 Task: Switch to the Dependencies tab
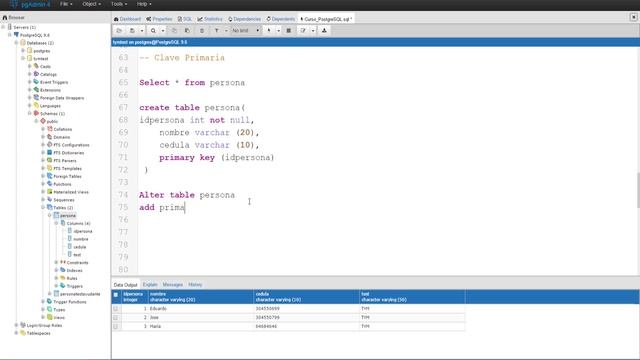pos(244,19)
